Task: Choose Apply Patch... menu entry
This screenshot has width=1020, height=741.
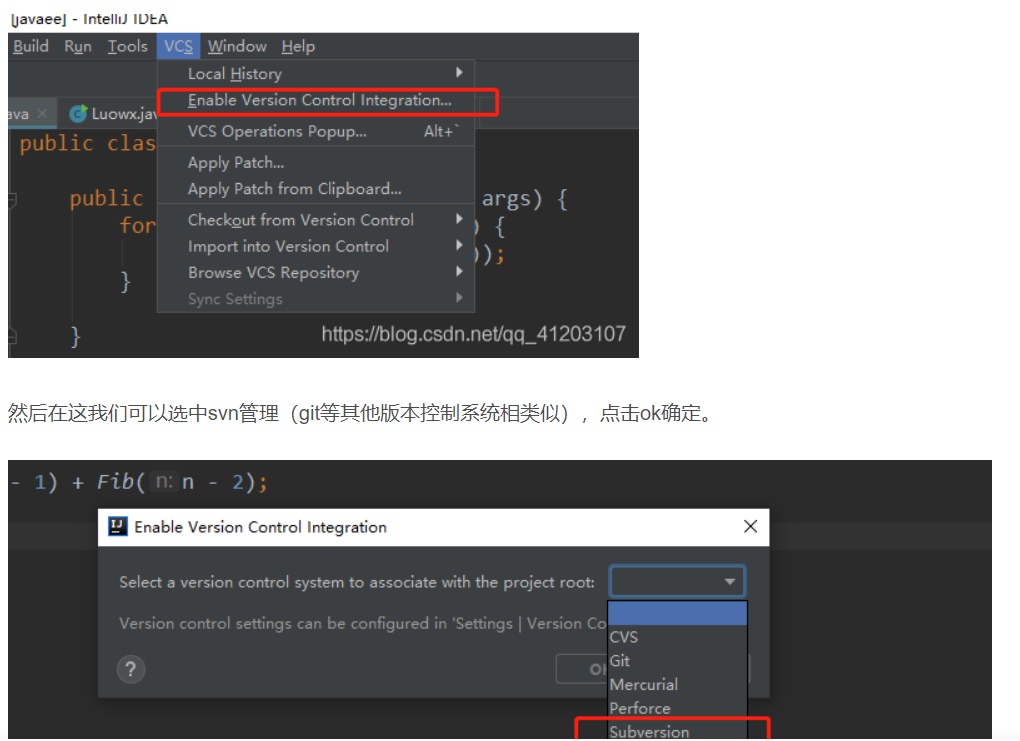Action: tap(316, 163)
